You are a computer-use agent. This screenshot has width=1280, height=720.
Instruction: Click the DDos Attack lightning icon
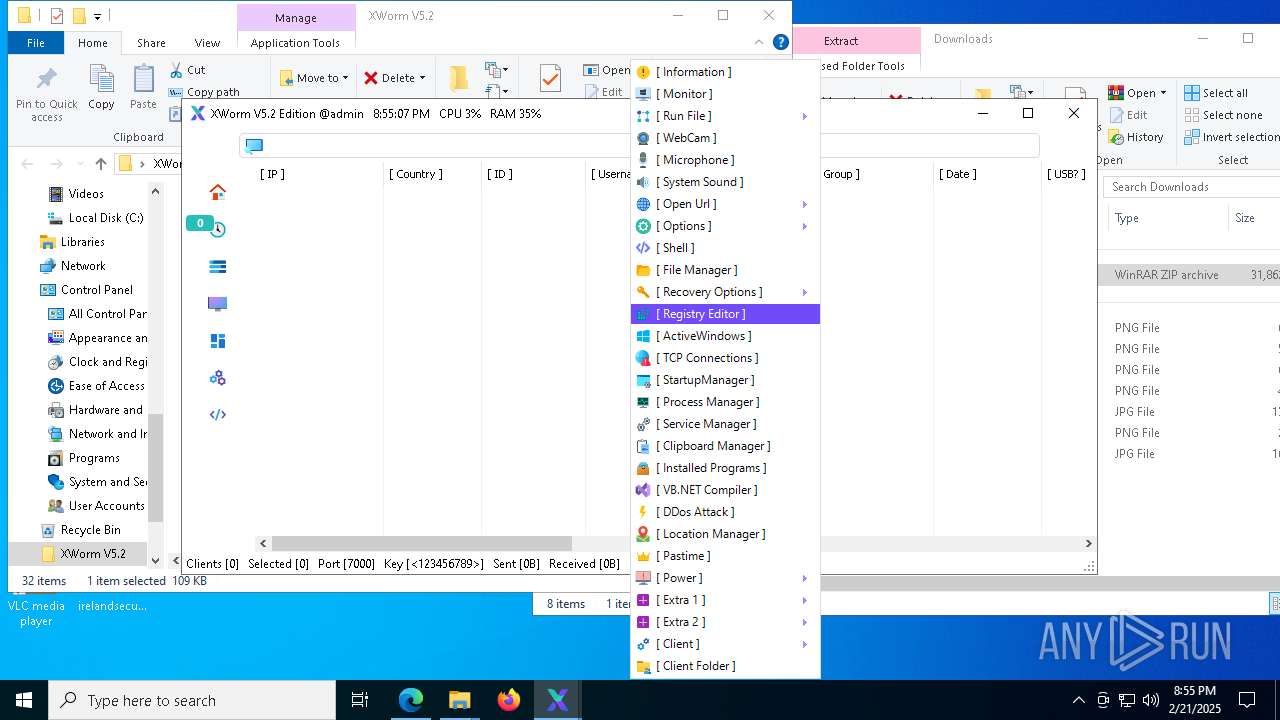[x=643, y=512]
